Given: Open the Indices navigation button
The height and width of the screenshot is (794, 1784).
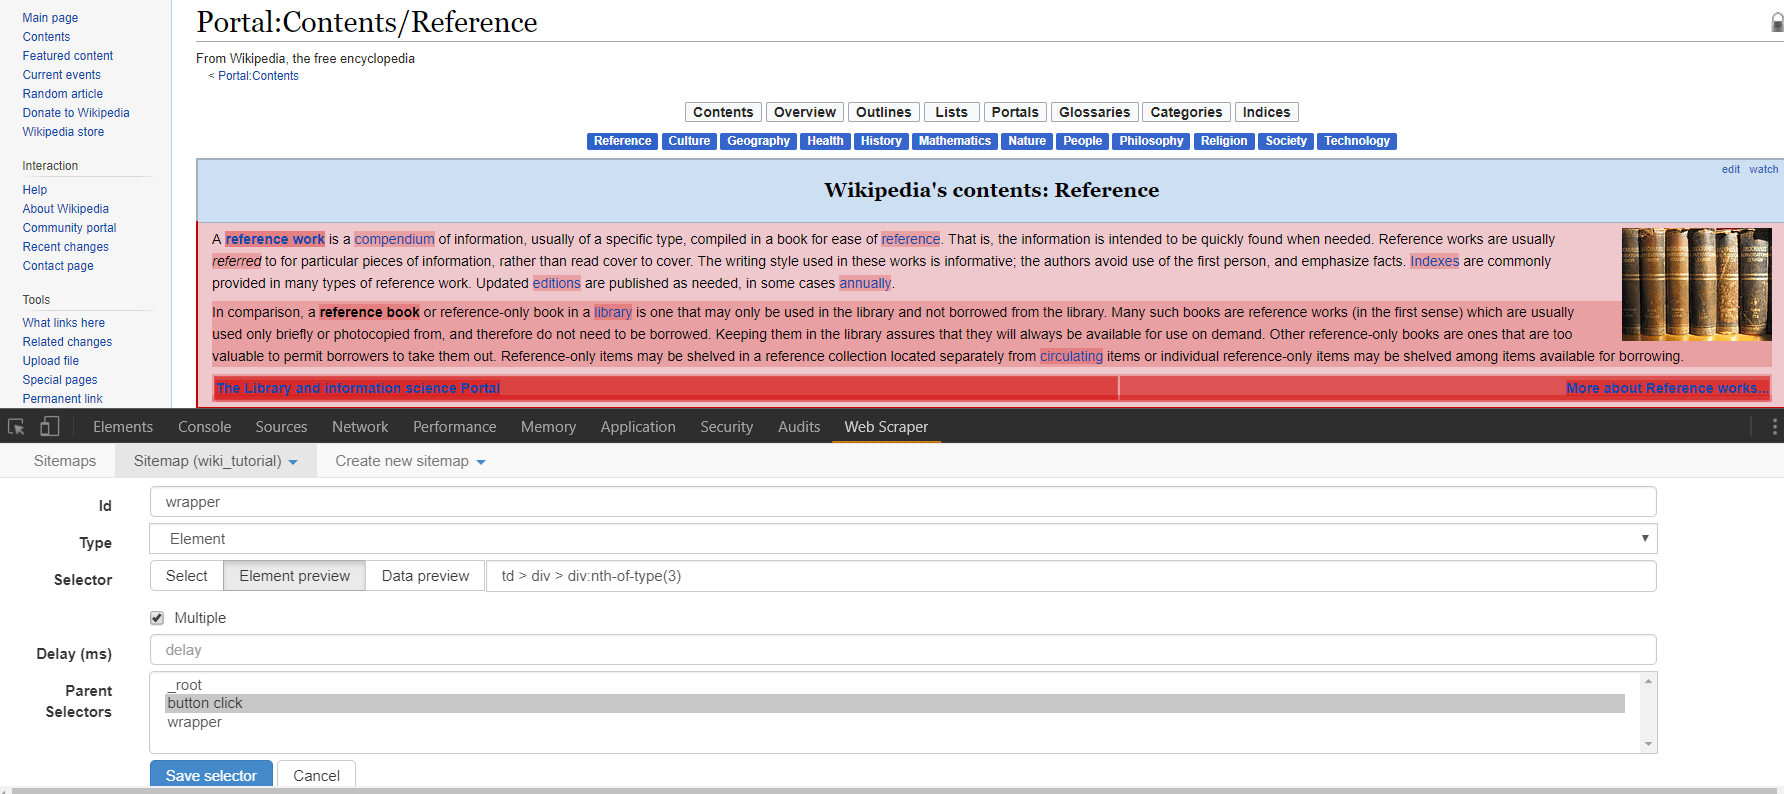Looking at the screenshot, I should [1267, 112].
